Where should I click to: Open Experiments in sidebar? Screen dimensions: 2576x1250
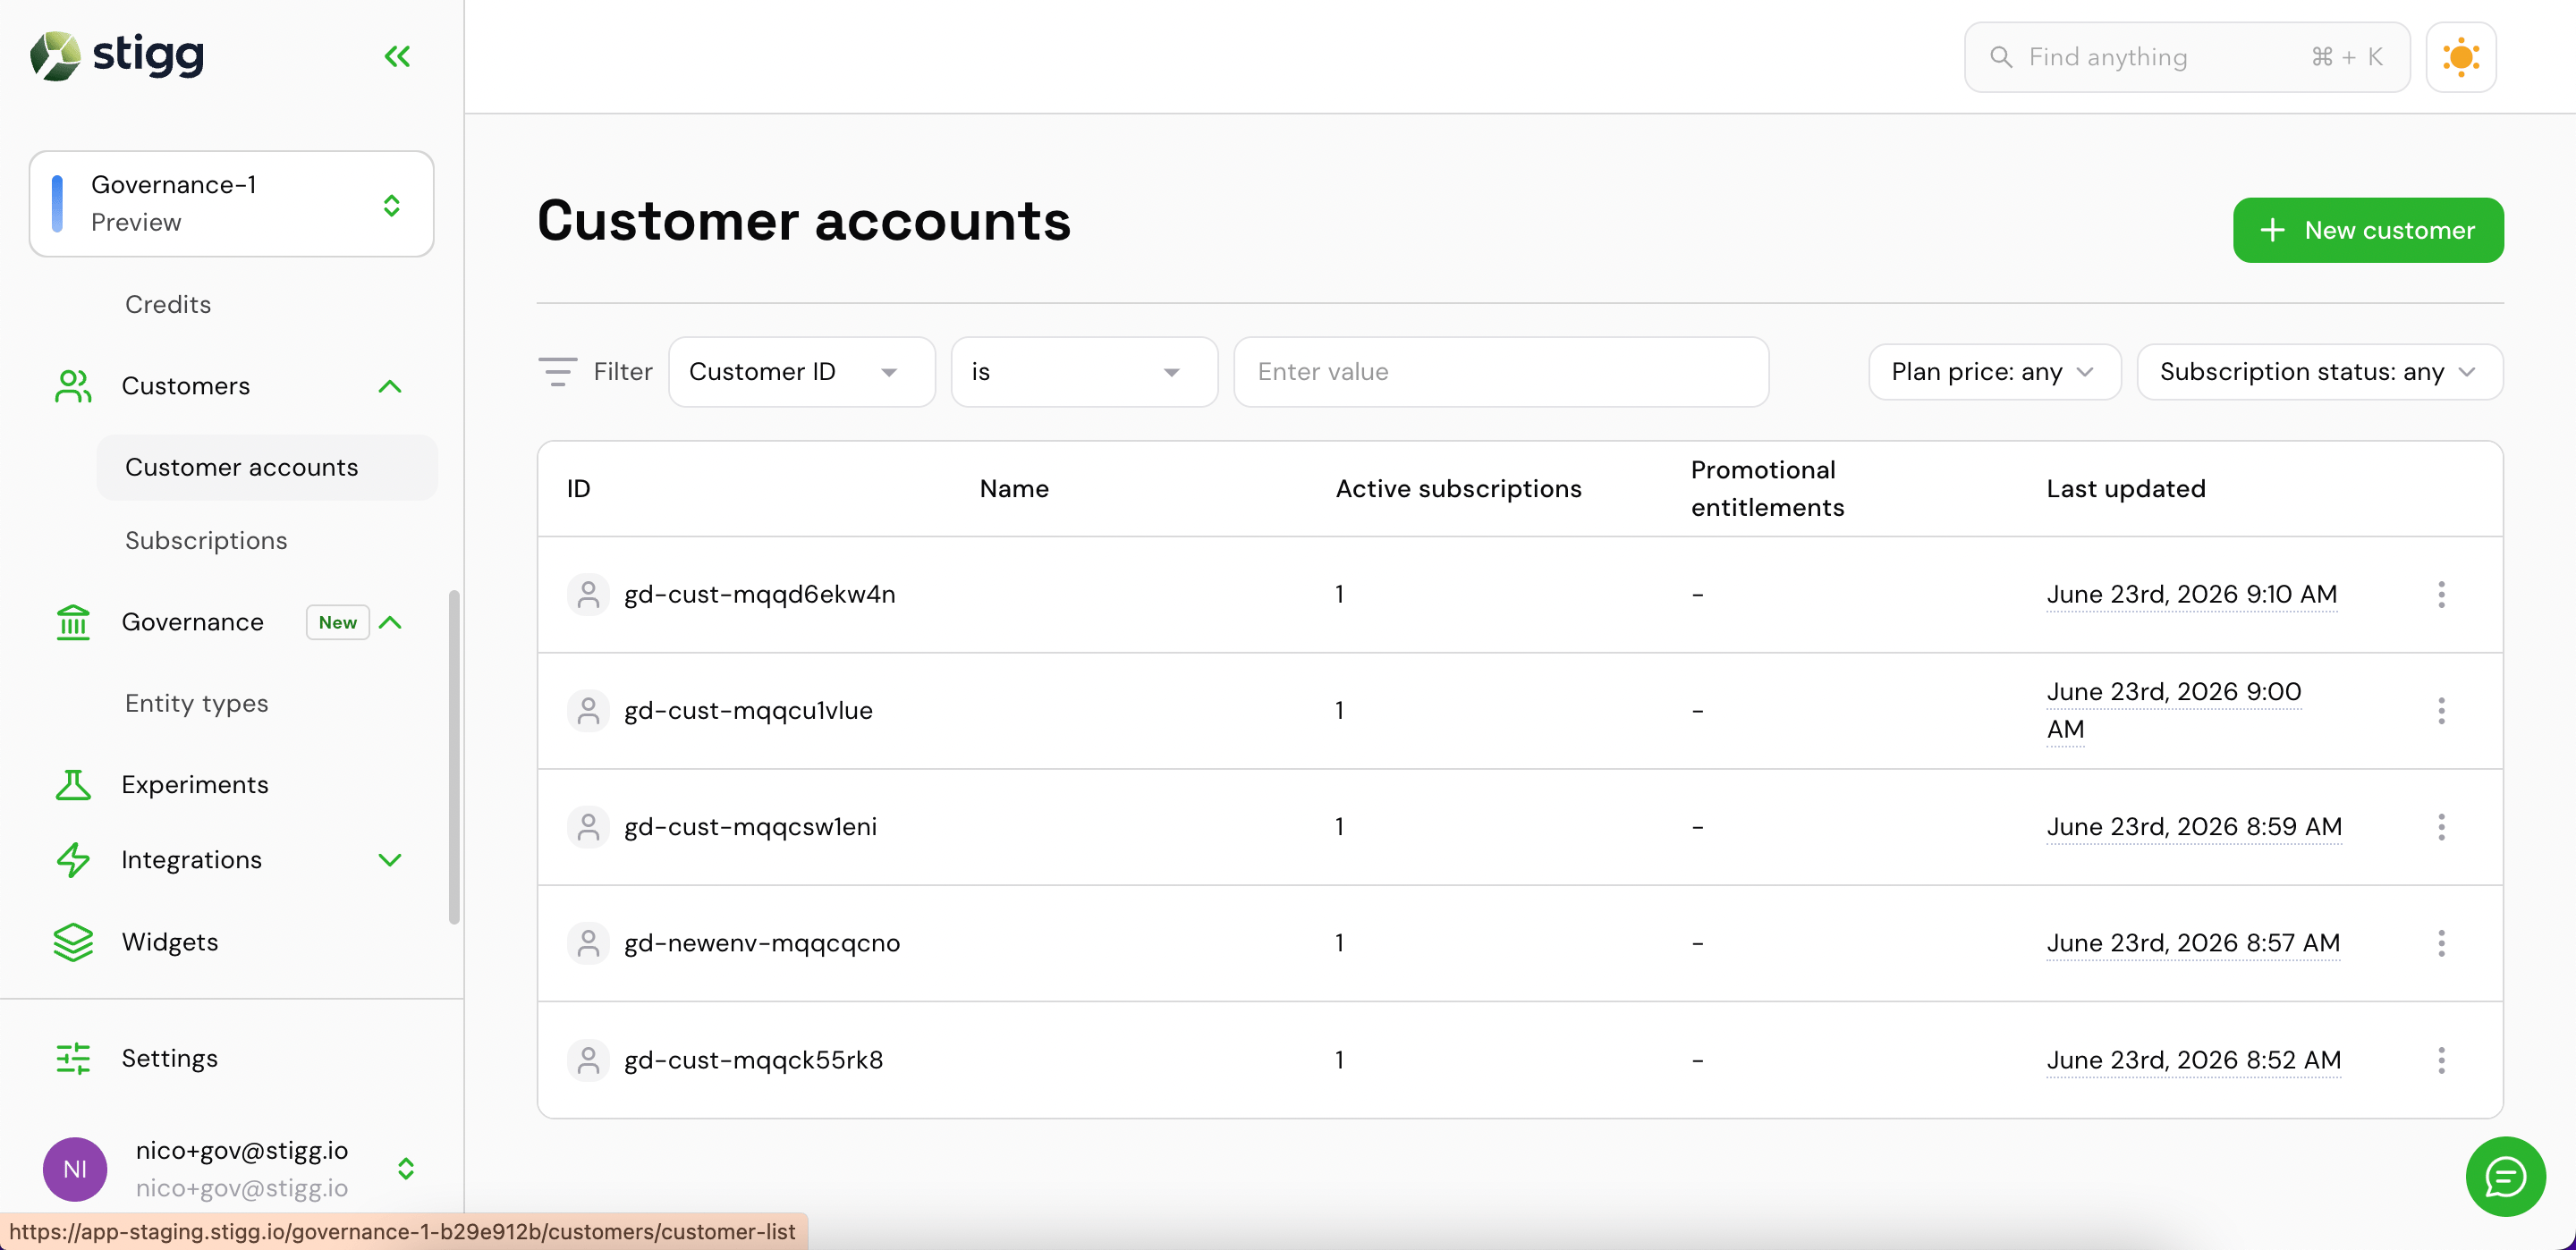(x=195, y=785)
